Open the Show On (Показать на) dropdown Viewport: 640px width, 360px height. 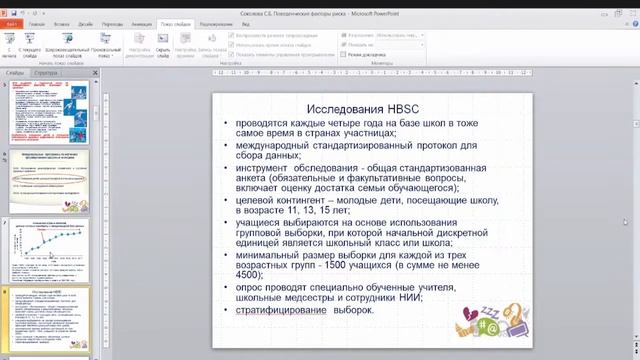(x=400, y=45)
